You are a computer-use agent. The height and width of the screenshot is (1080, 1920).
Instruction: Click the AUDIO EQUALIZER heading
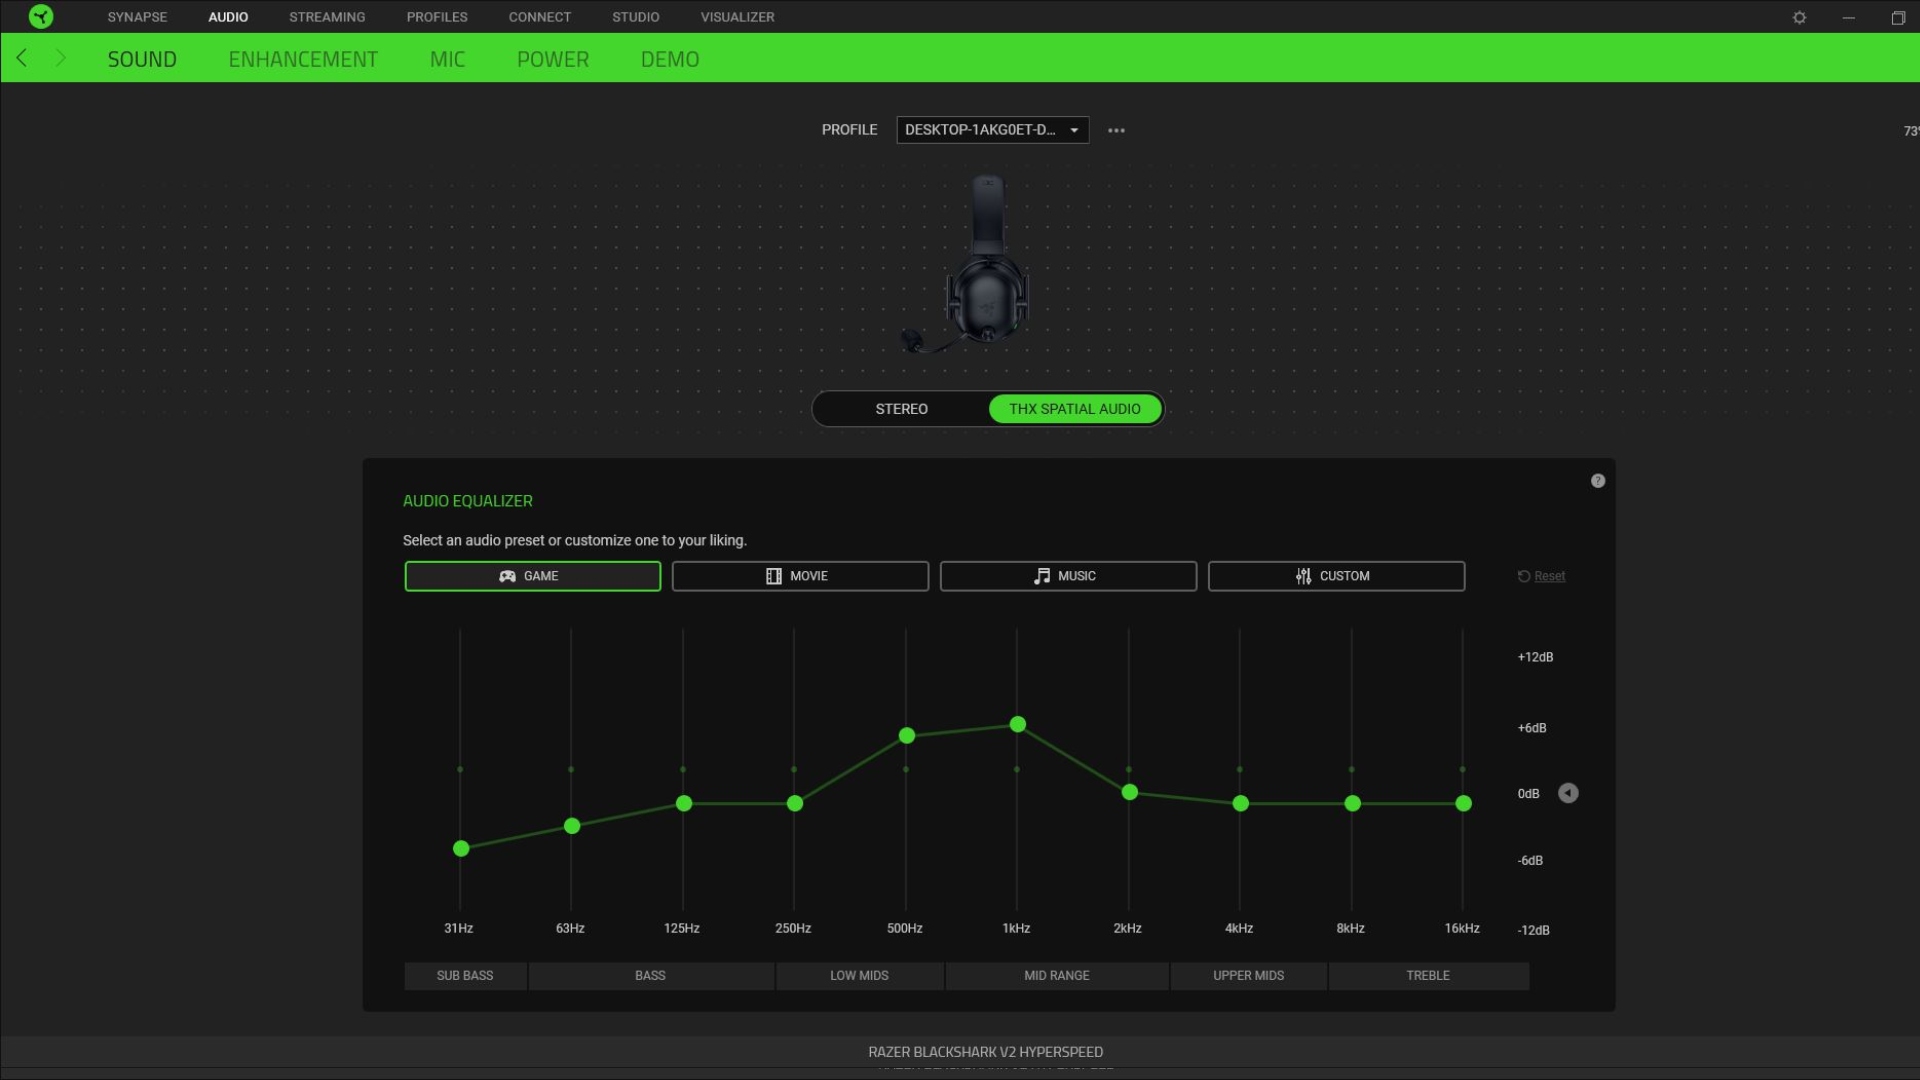[x=468, y=501]
